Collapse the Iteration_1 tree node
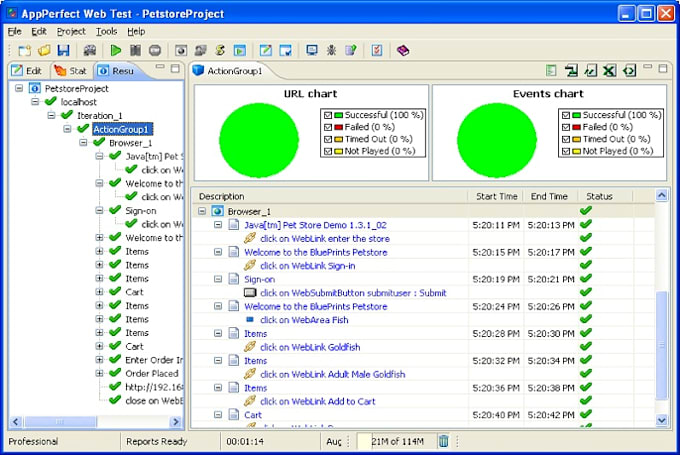 point(52,115)
